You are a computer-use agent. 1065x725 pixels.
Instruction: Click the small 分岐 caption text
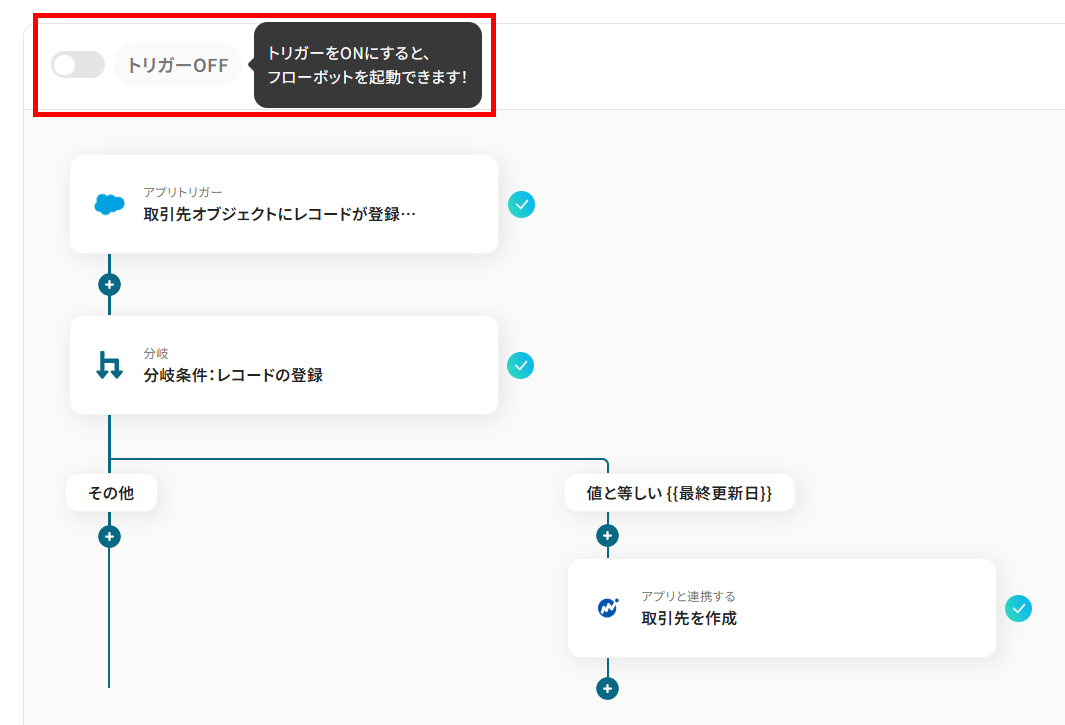(x=156, y=353)
